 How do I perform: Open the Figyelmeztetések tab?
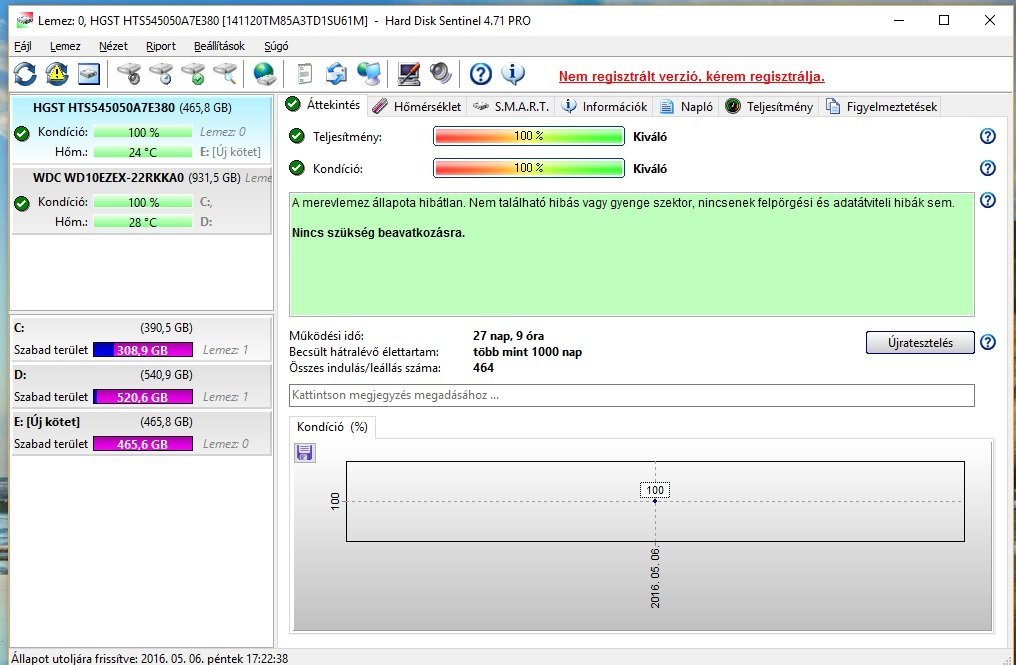pos(881,106)
